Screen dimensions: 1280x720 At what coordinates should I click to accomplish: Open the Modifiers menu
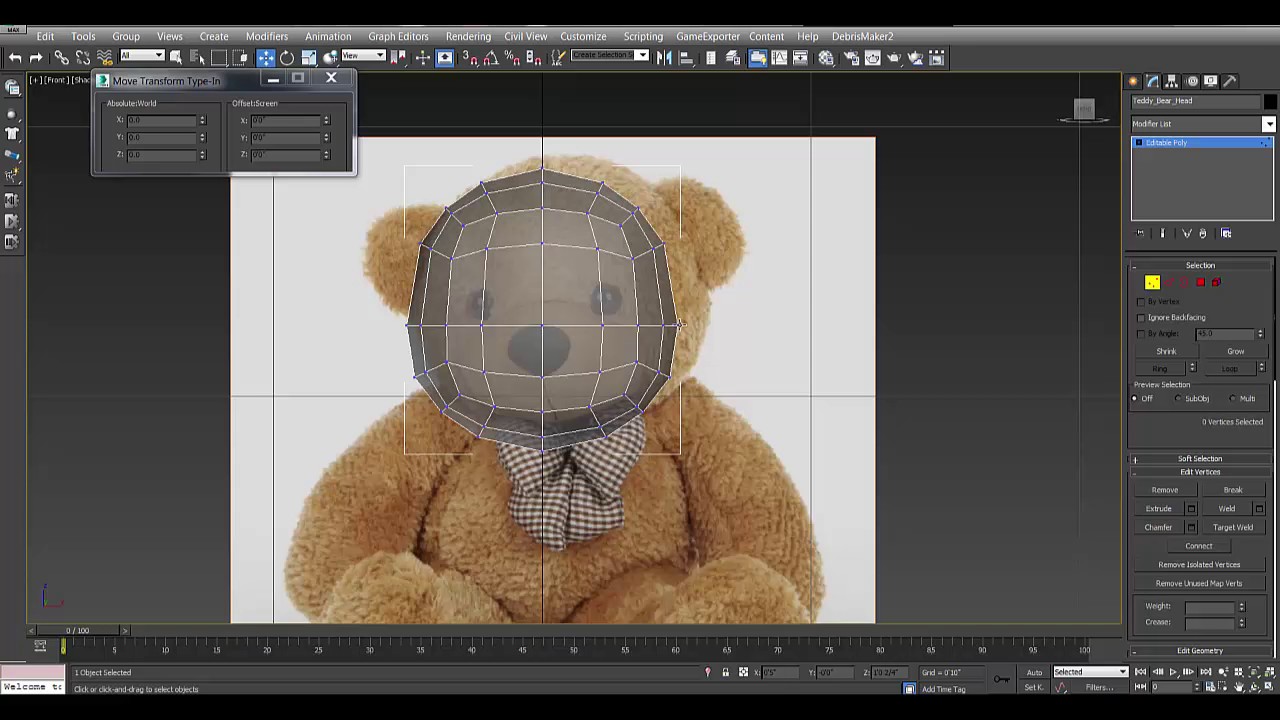[x=267, y=36]
